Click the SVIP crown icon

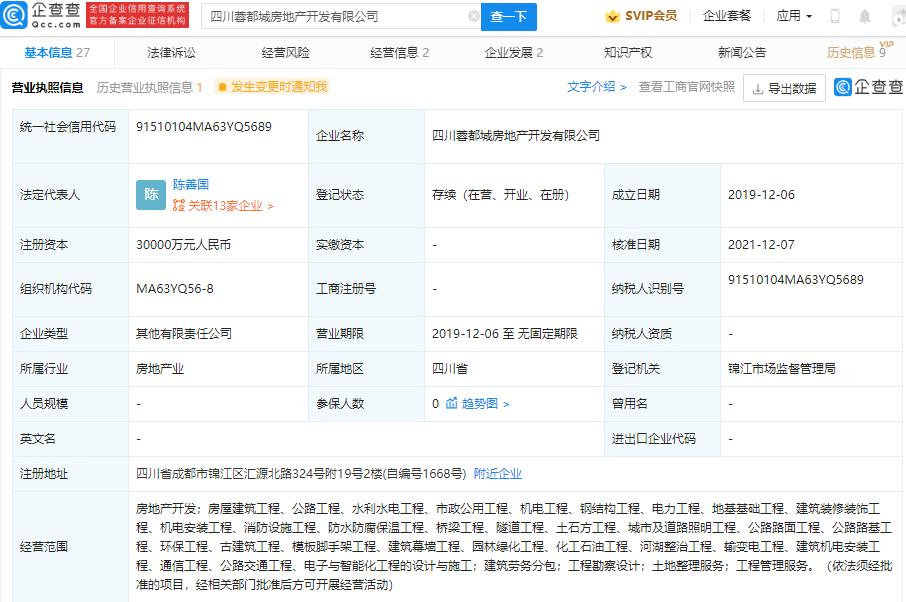(612, 17)
